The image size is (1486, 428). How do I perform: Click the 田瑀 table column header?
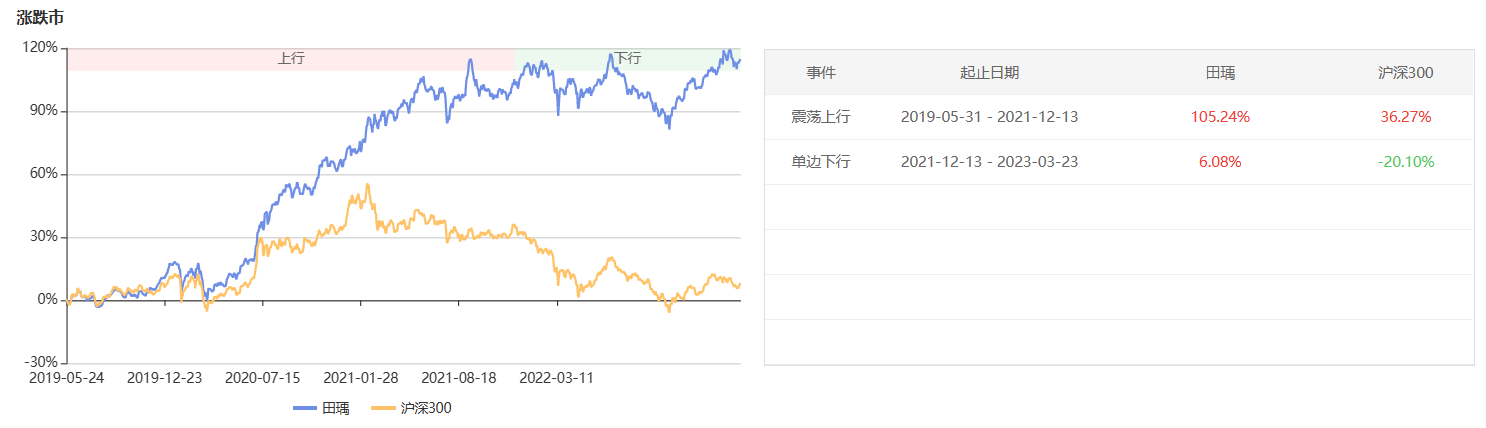pyautogui.click(x=1220, y=72)
